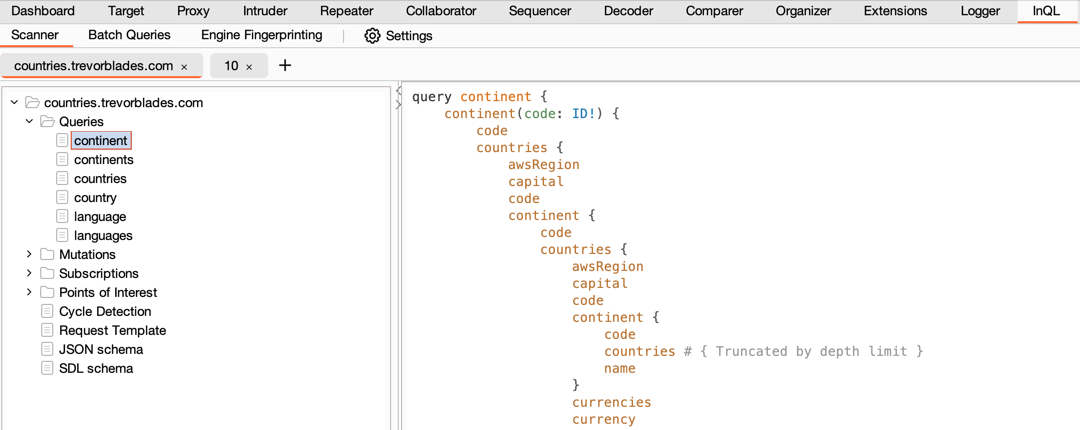Click the country query file icon

tap(63, 198)
